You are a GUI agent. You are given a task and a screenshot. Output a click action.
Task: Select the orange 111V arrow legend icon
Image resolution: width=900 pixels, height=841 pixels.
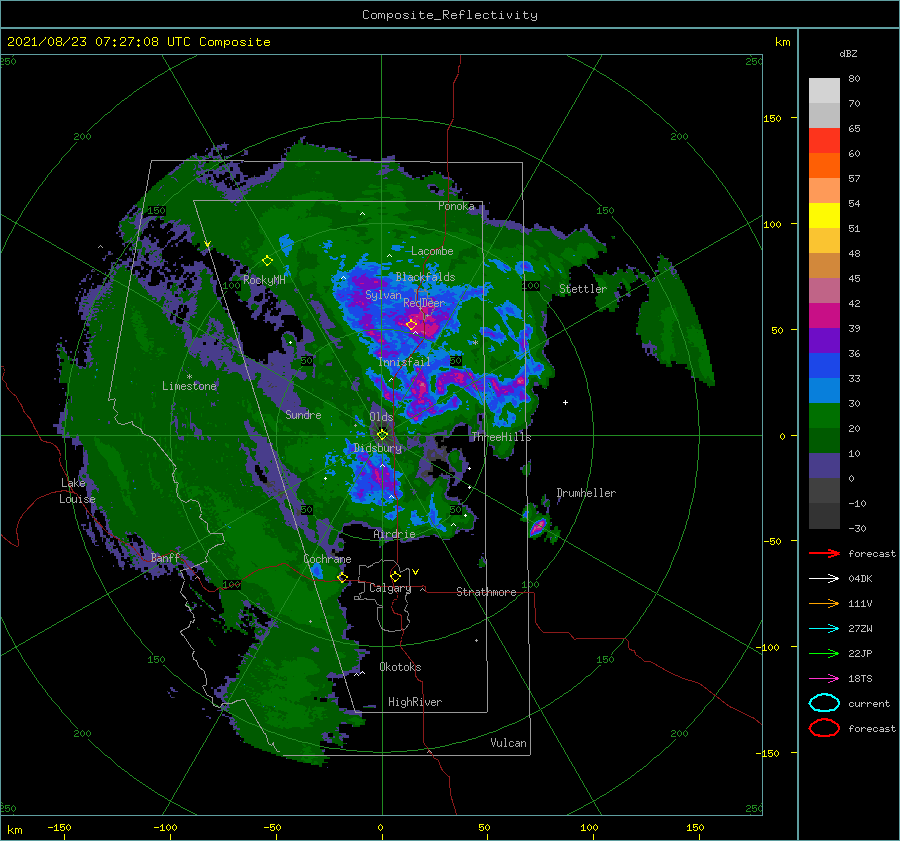coord(824,603)
